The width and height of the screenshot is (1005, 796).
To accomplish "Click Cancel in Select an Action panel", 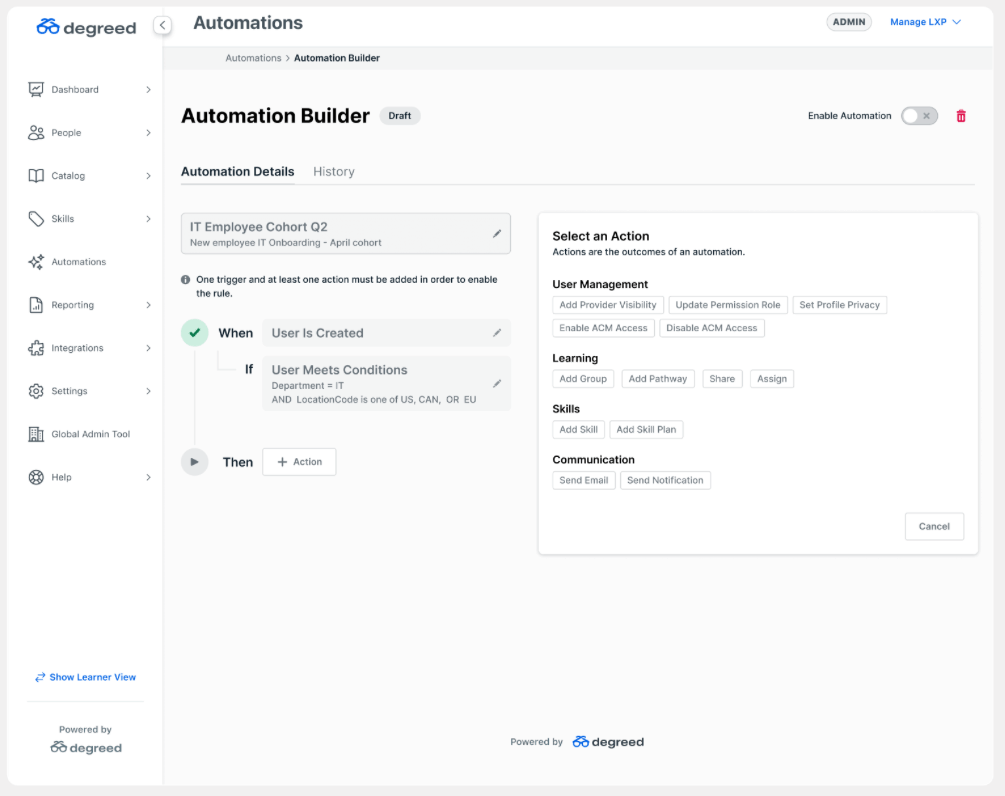I will pyautogui.click(x=934, y=526).
